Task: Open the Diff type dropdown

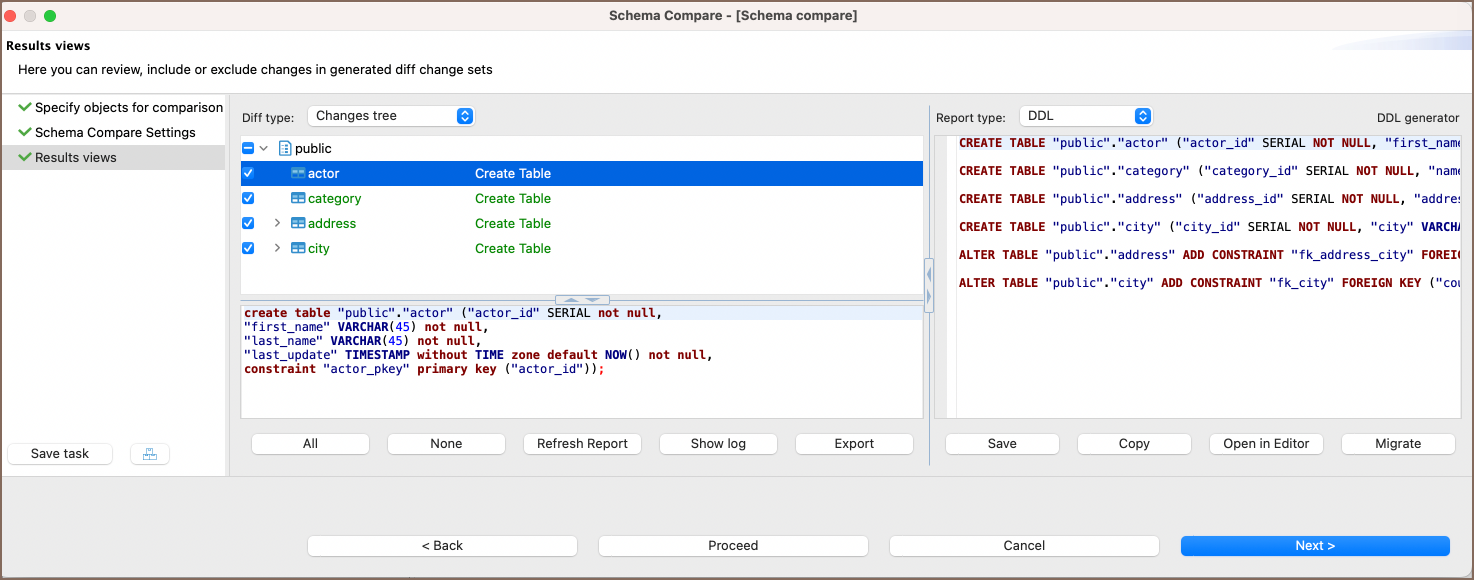Action: point(390,116)
